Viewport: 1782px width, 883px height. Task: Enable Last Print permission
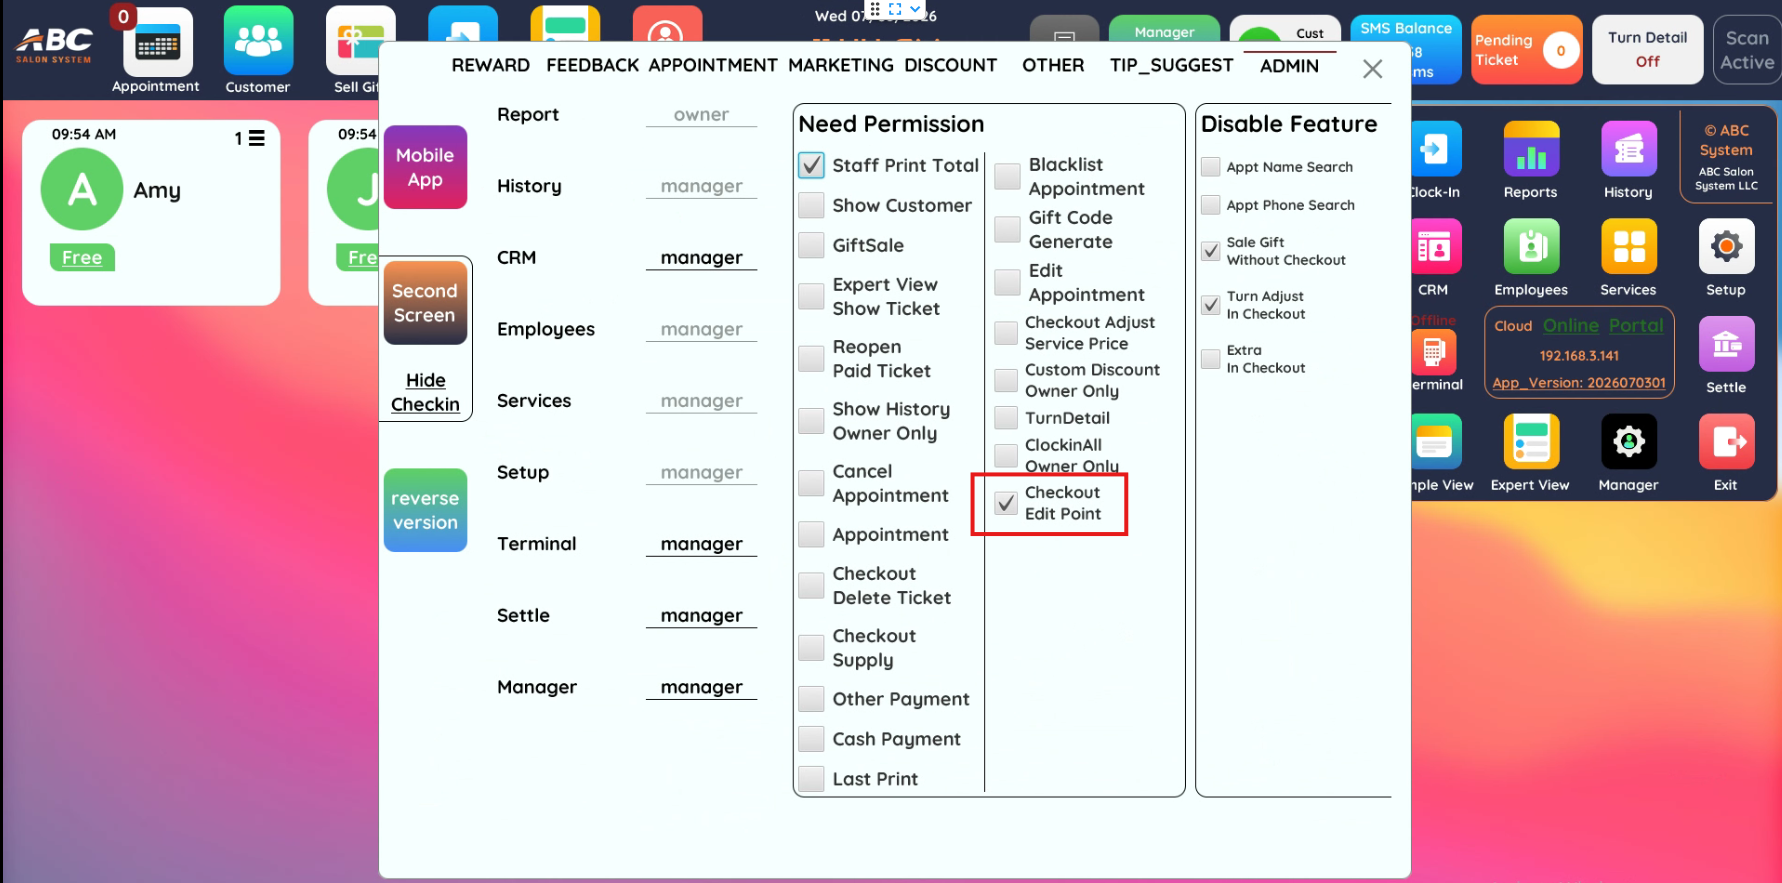click(x=811, y=779)
